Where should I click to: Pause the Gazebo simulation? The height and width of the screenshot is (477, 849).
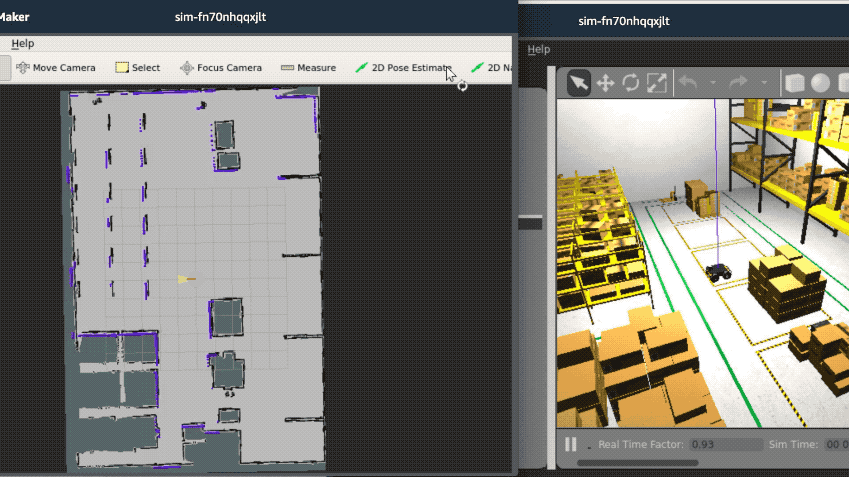pyautogui.click(x=571, y=445)
